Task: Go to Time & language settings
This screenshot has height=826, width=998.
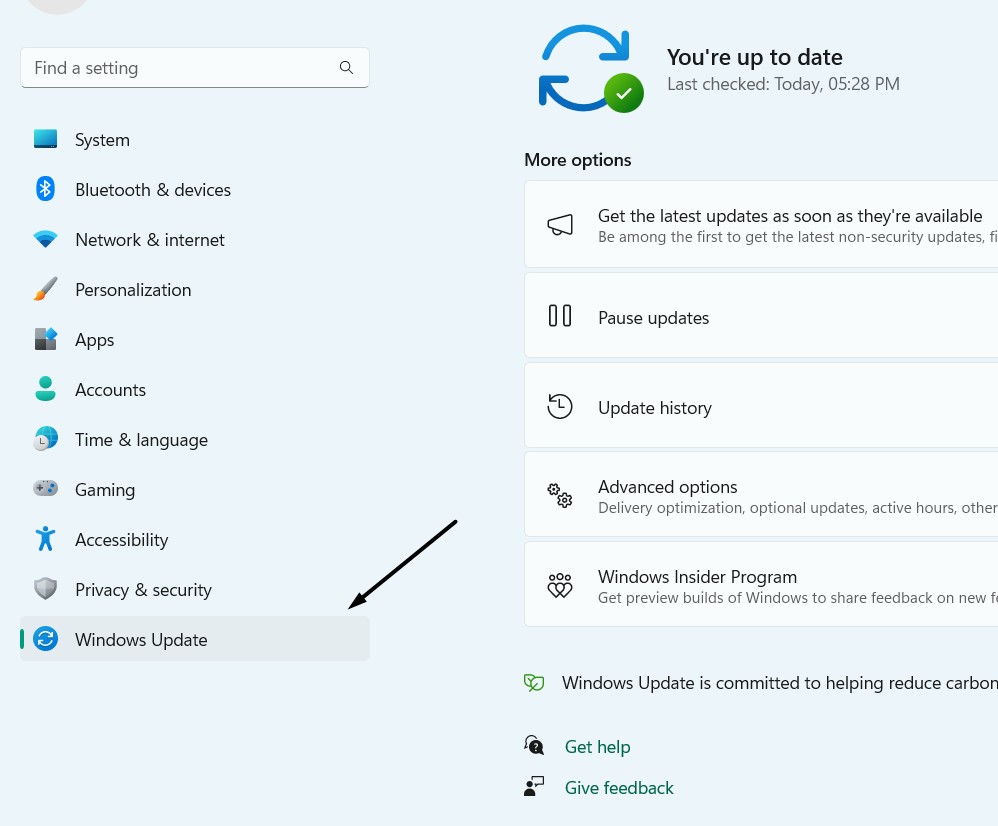Action: (141, 440)
